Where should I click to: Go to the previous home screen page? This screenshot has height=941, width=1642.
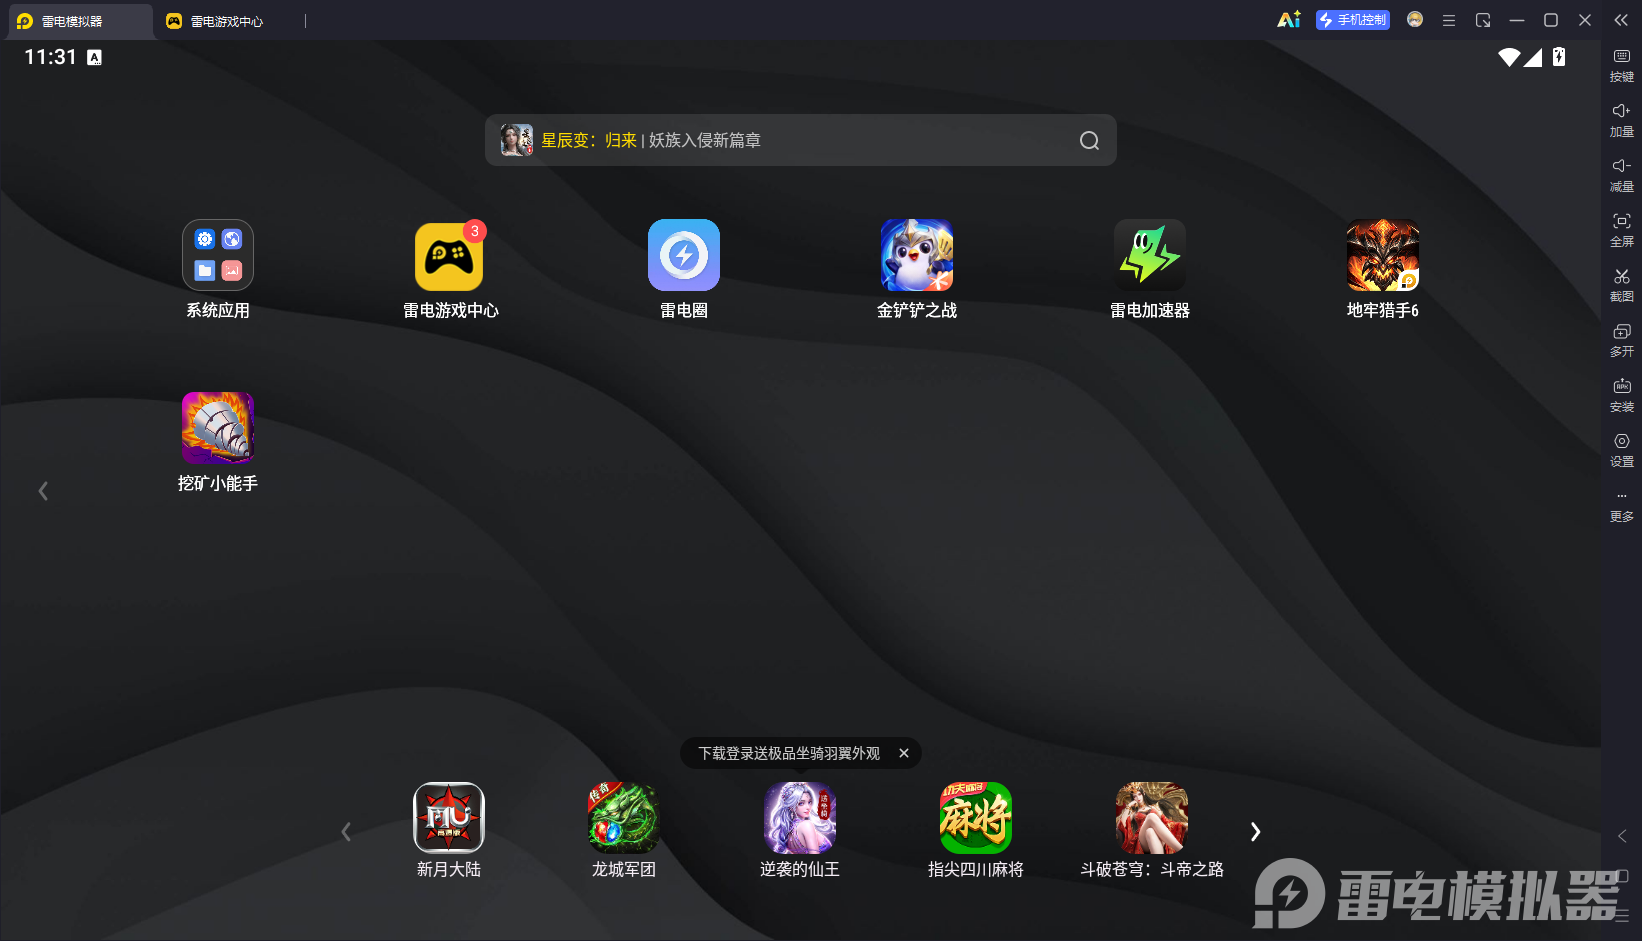pos(43,491)
